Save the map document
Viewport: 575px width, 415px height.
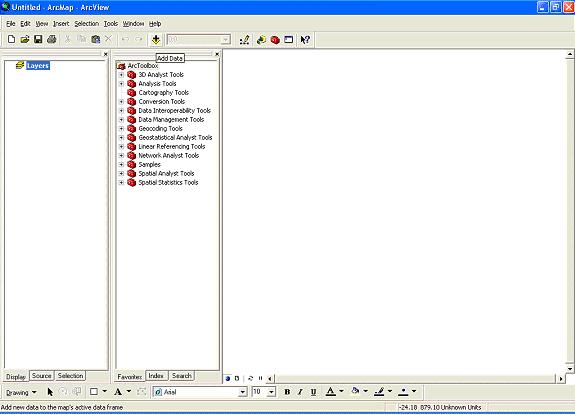tap(38, 39)
